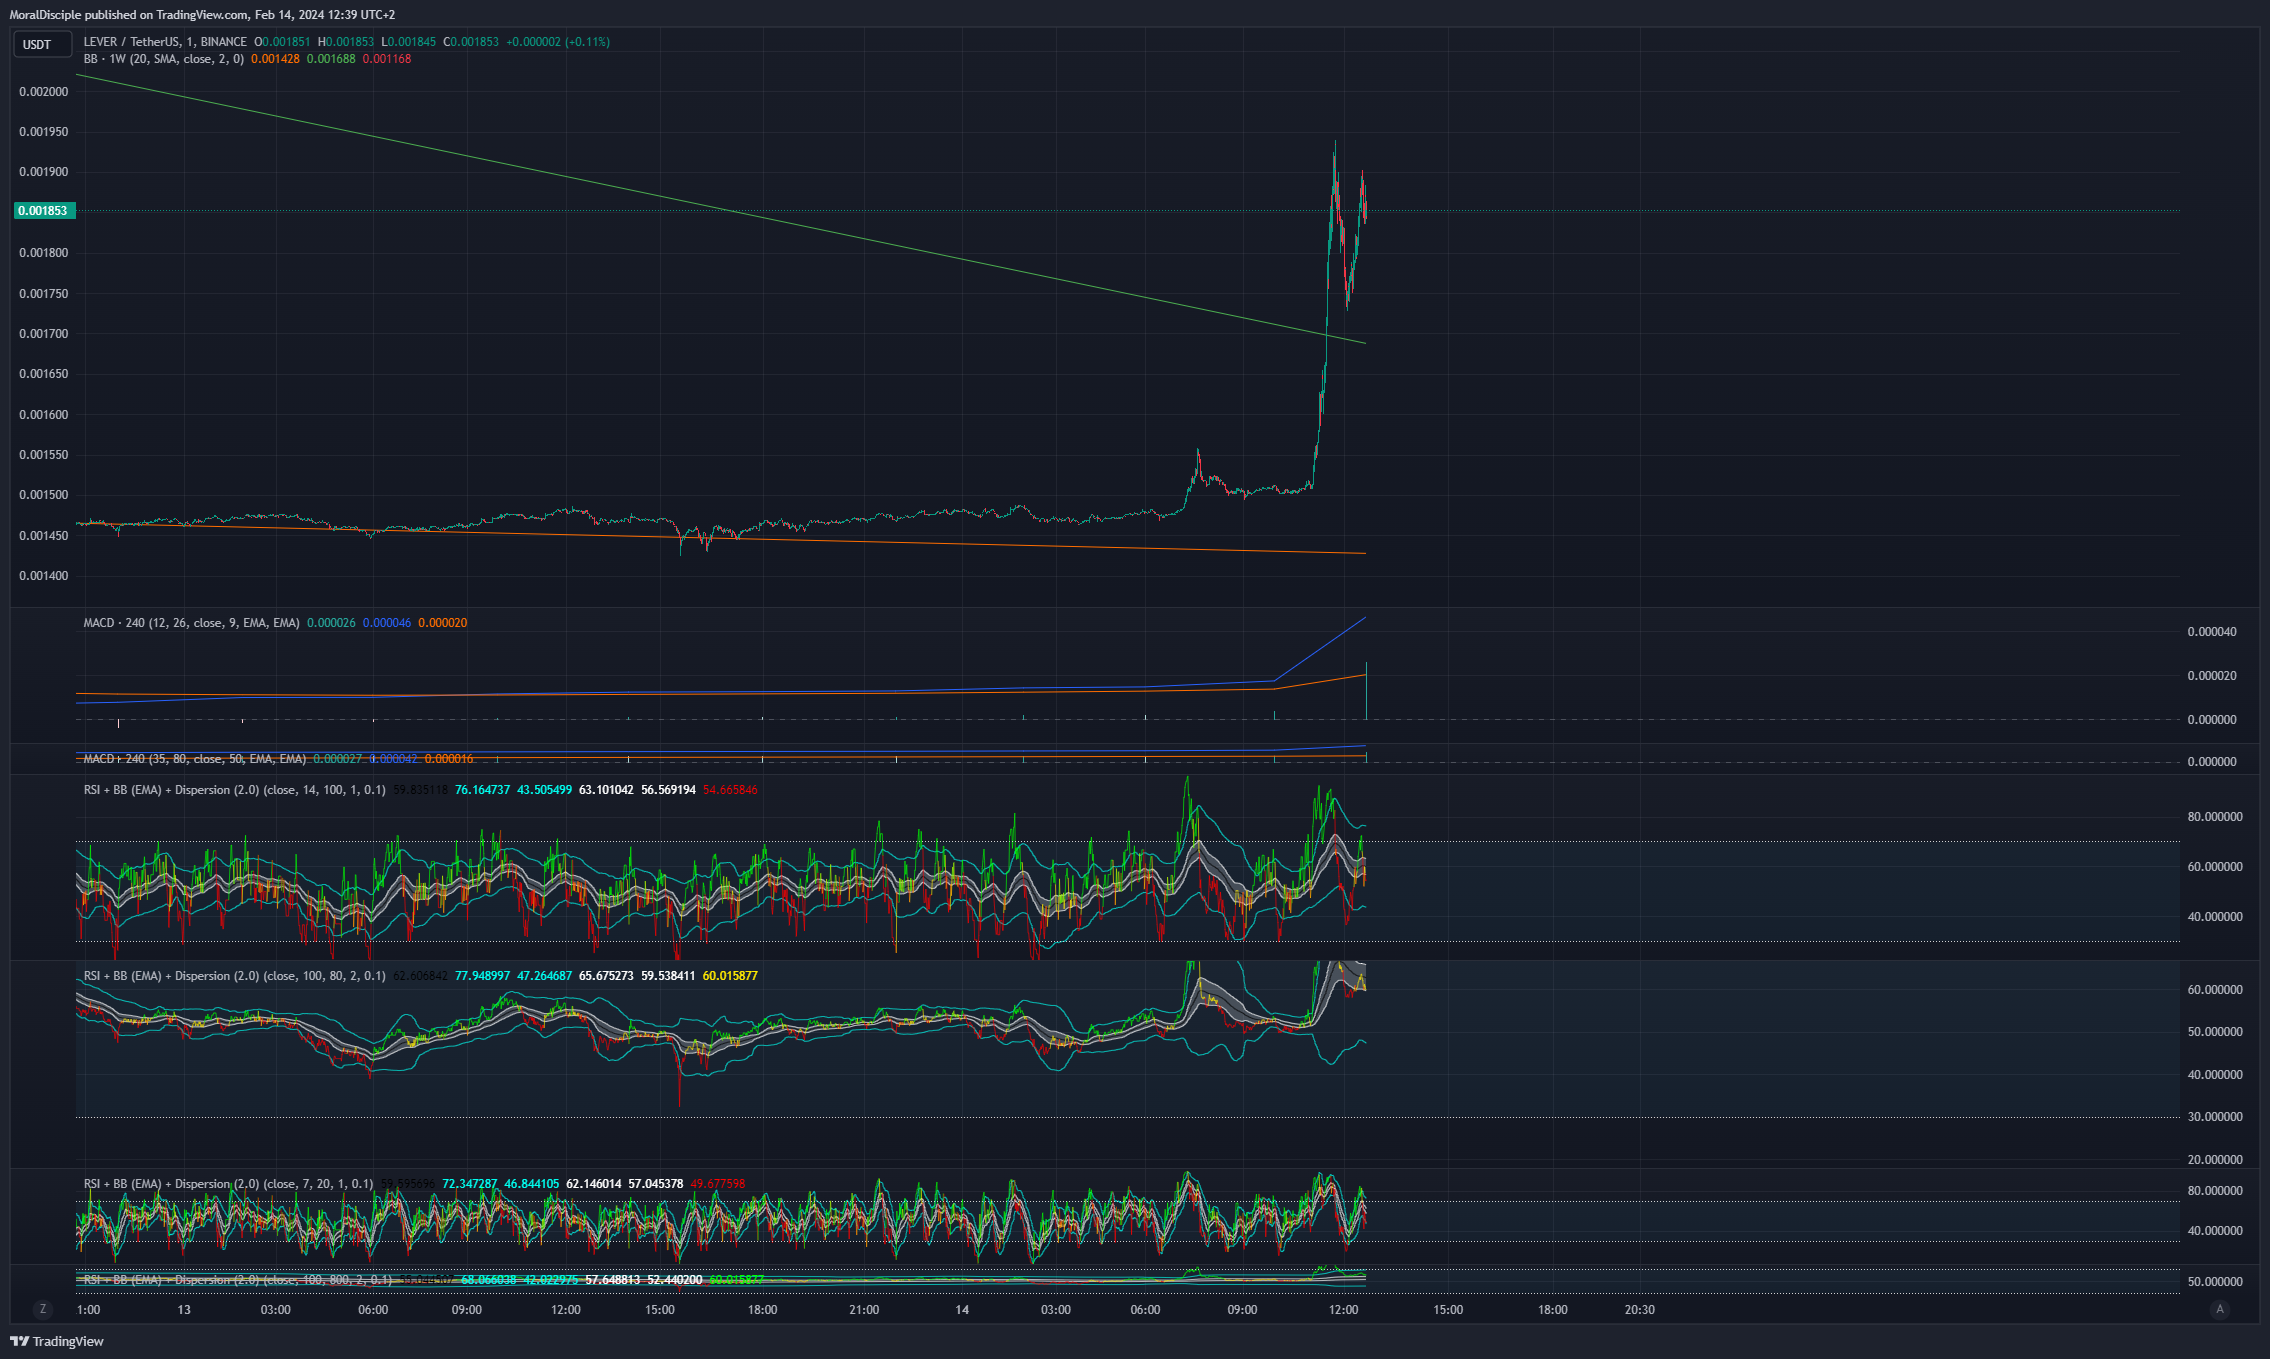This screenshot has height=1359, width=2270.
Task: Click the 0.000040 MACD scale label
Action: coord(2212,632)
